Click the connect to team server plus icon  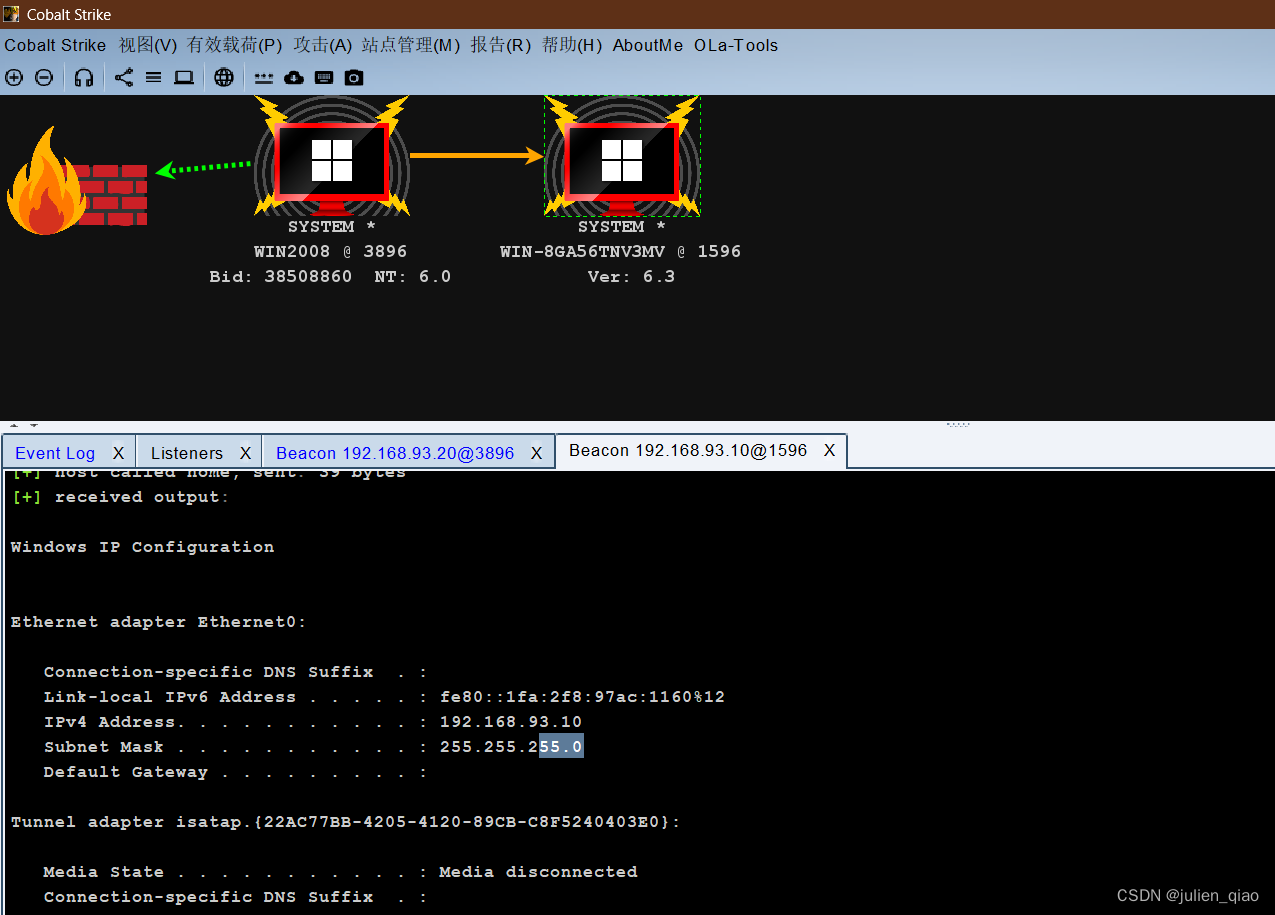14,77
